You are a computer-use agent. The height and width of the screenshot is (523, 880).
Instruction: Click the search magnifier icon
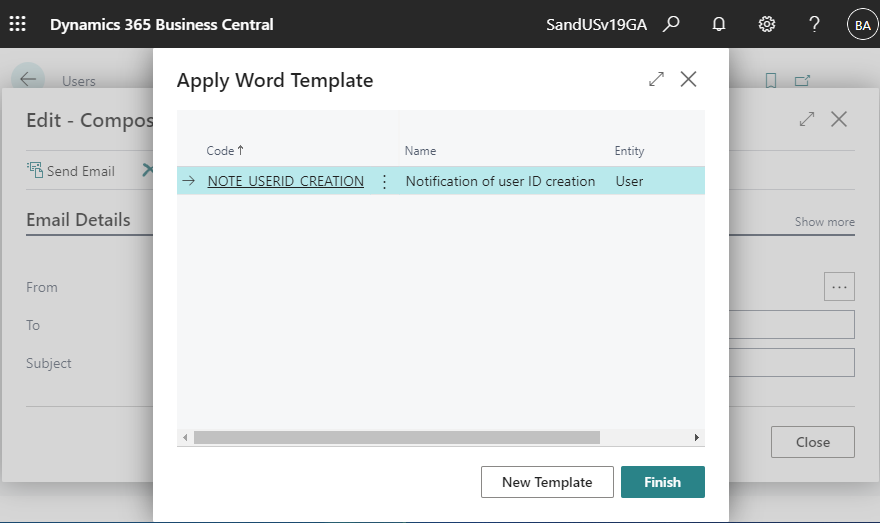pyautogui.click(x=671, y=24)
